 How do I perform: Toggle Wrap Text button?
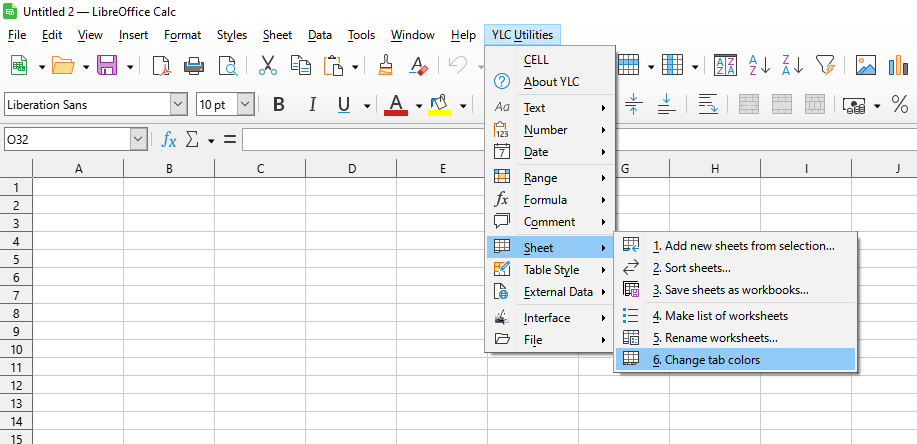coord(708,105)
